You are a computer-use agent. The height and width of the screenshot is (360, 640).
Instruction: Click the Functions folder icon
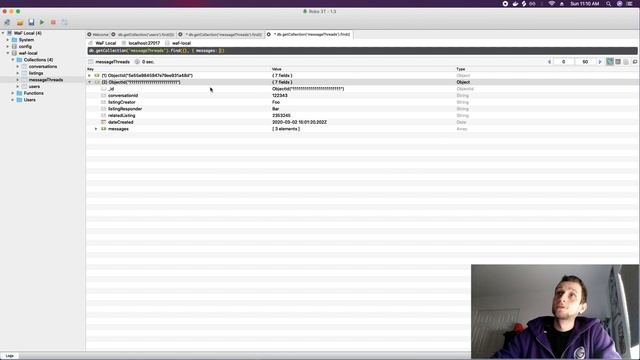coord(19,93)
